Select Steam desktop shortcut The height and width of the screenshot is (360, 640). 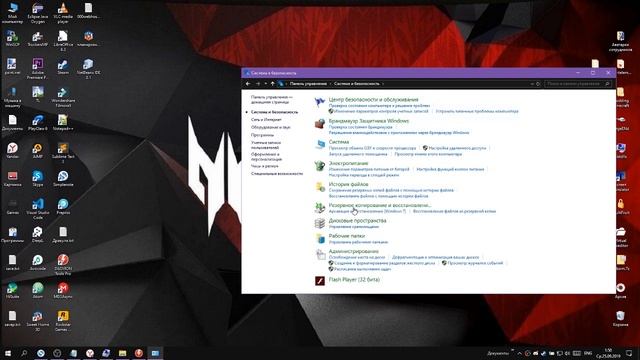[63, 67]
